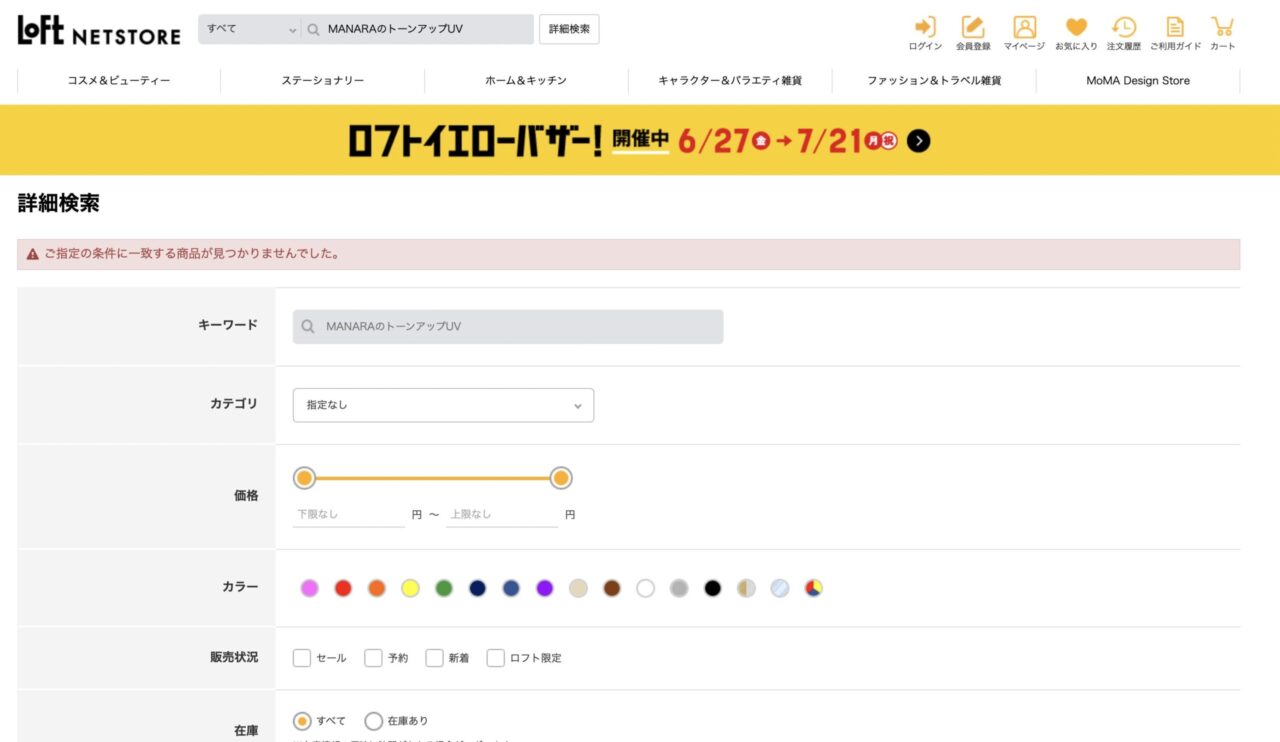
Task: Select the 在庫あり radio button
Action: tap(373, 721)
